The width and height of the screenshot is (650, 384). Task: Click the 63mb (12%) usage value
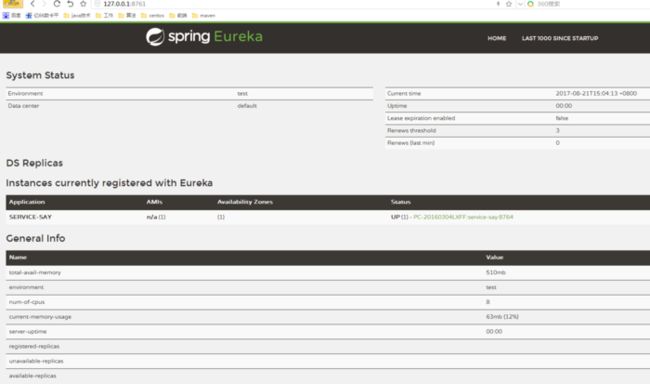(502, 317)
